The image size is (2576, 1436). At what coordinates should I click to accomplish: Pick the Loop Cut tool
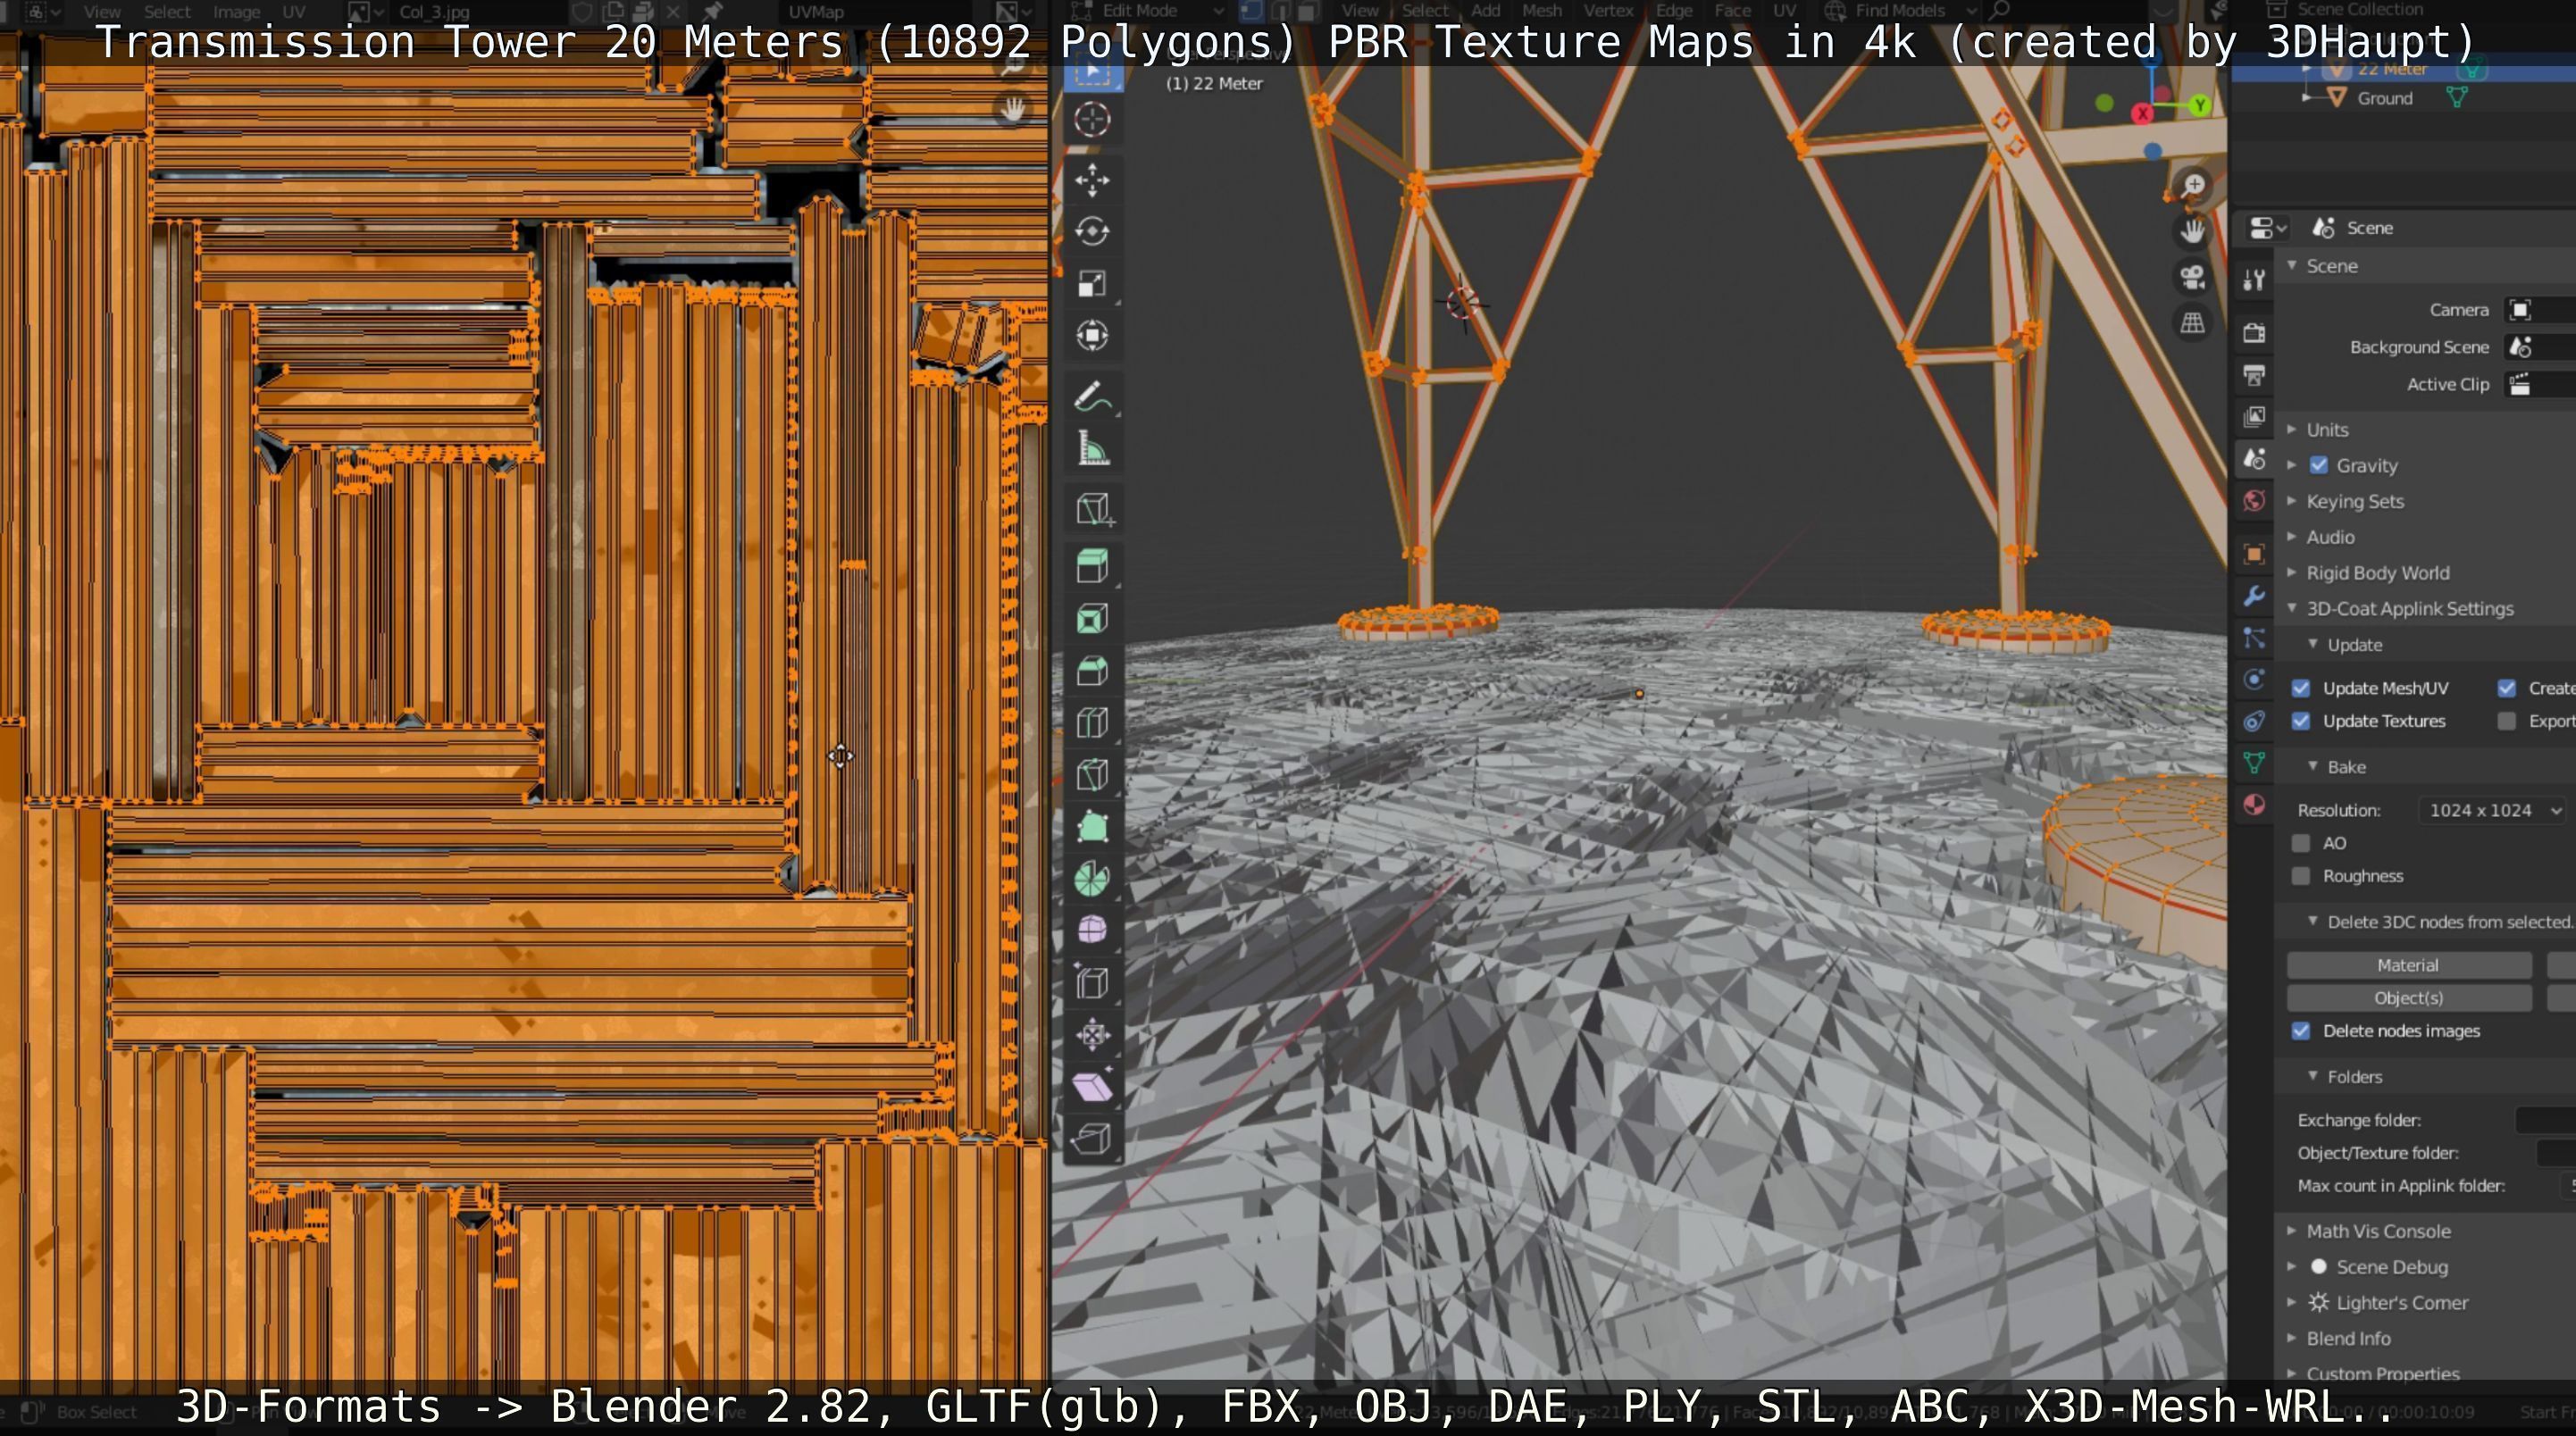click(x=1092, y=723)
